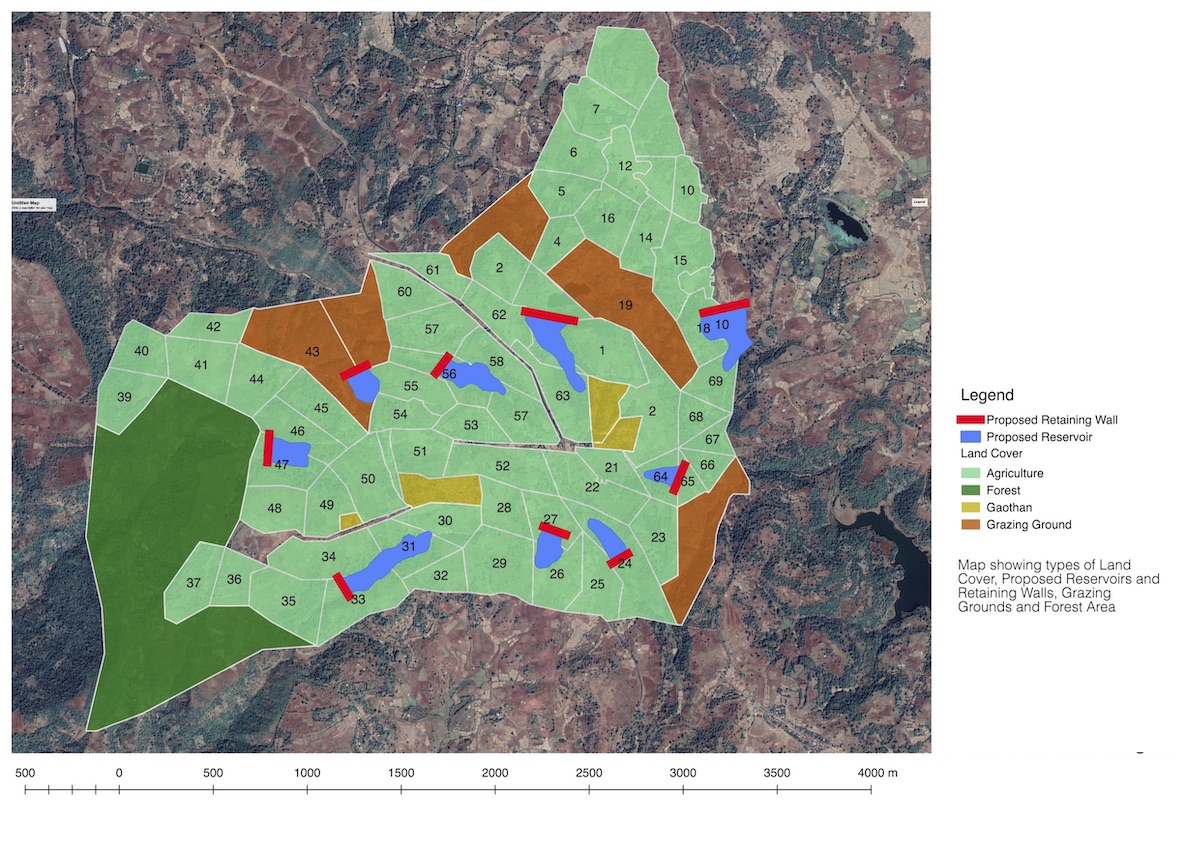Click the Gaothan legend color swatch
Screen dimensions: 1200x848
[x=970, y=507]
